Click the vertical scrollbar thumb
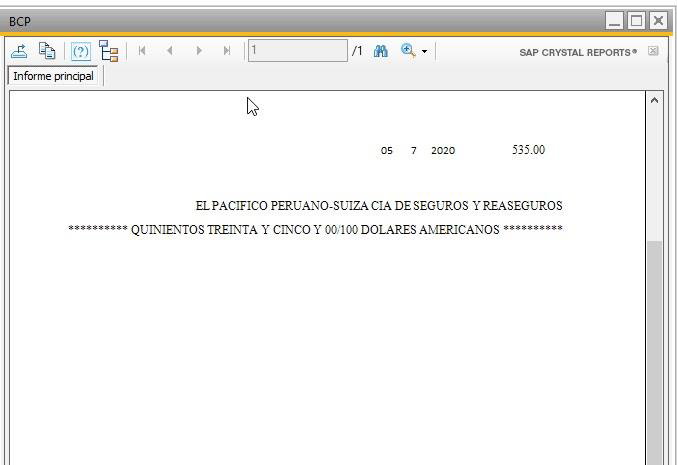Viewport: 677px width, 465px height. point(654,352)
